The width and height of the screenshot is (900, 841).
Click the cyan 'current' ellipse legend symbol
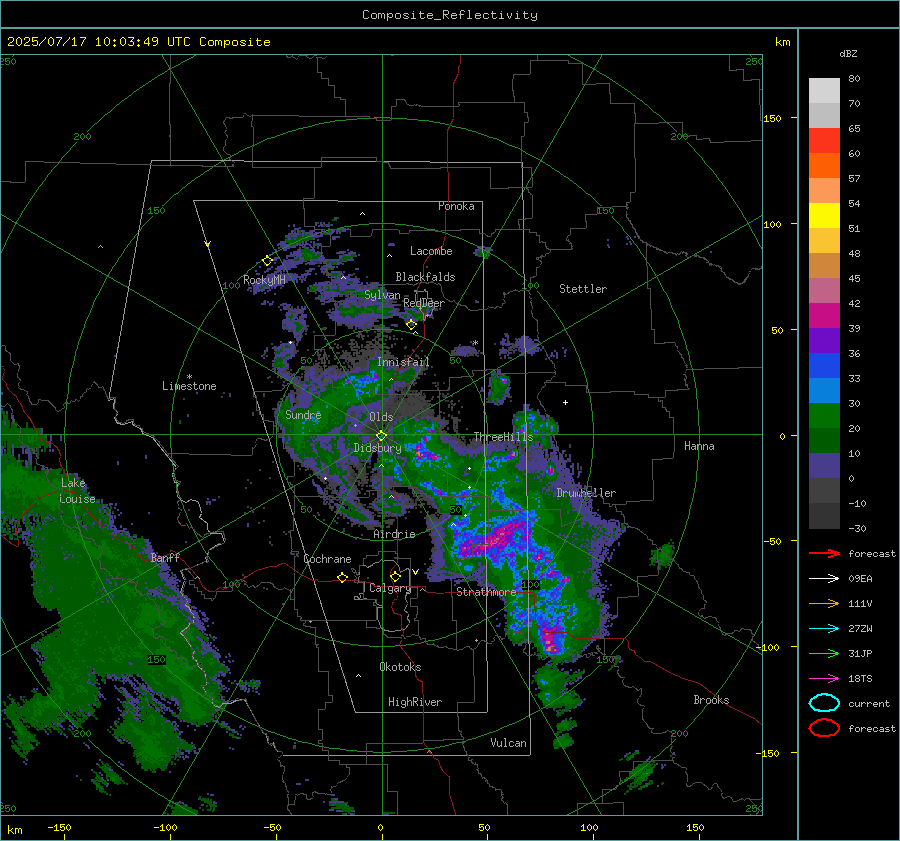click(x=824, y=703)
